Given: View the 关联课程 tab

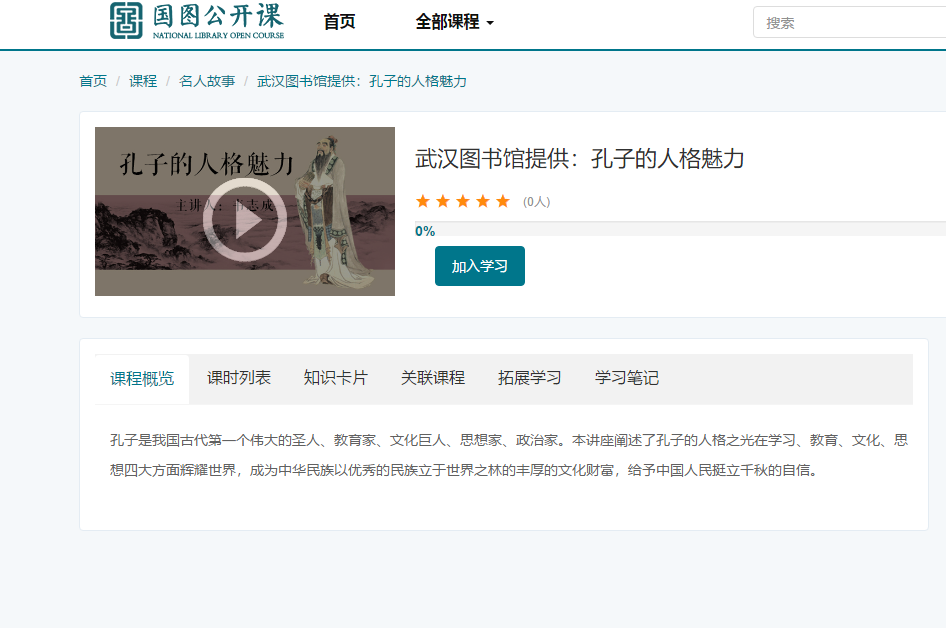Looking at the screenshot, I should tap(432, 379).
